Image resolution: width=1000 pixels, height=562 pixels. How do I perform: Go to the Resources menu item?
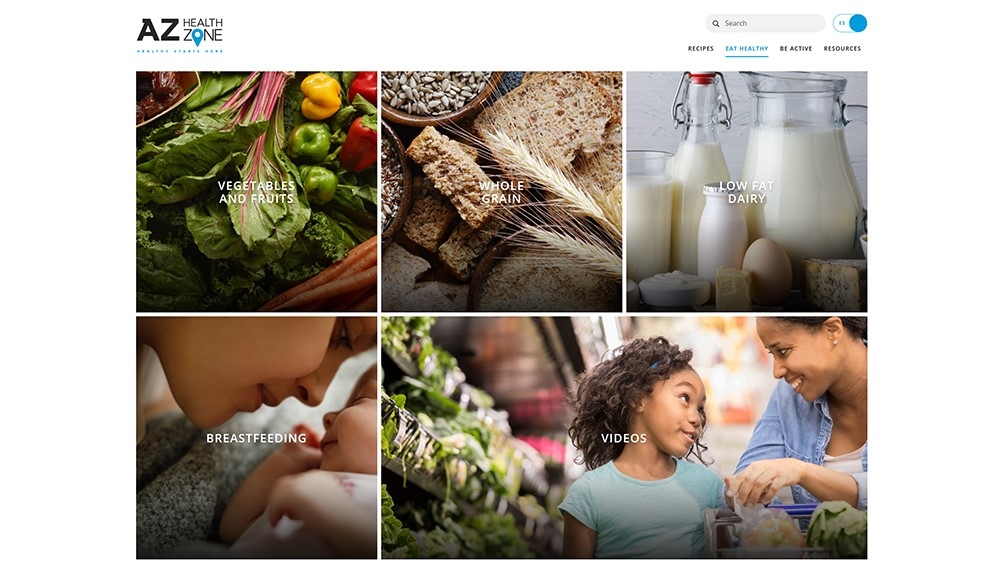842,48
